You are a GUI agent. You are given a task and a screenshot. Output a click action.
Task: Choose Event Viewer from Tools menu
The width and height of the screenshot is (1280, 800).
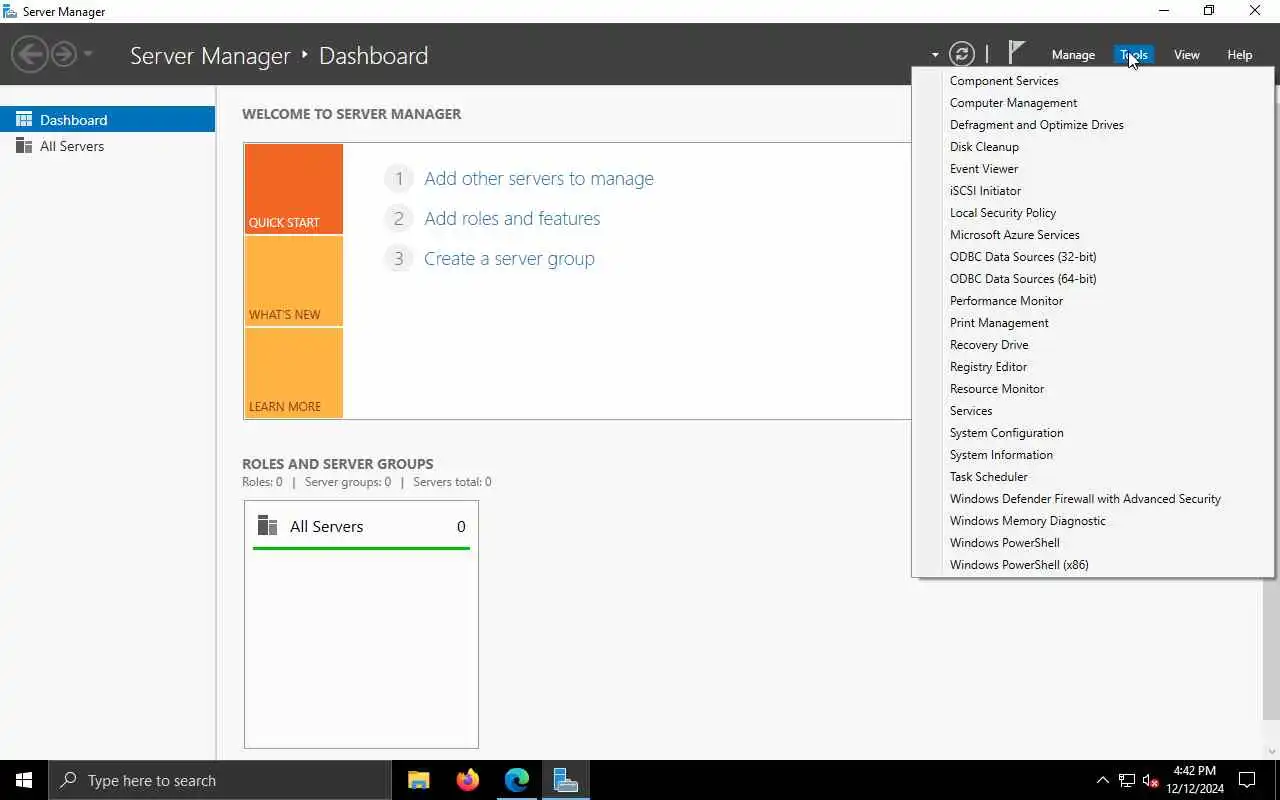[1093, 169]
